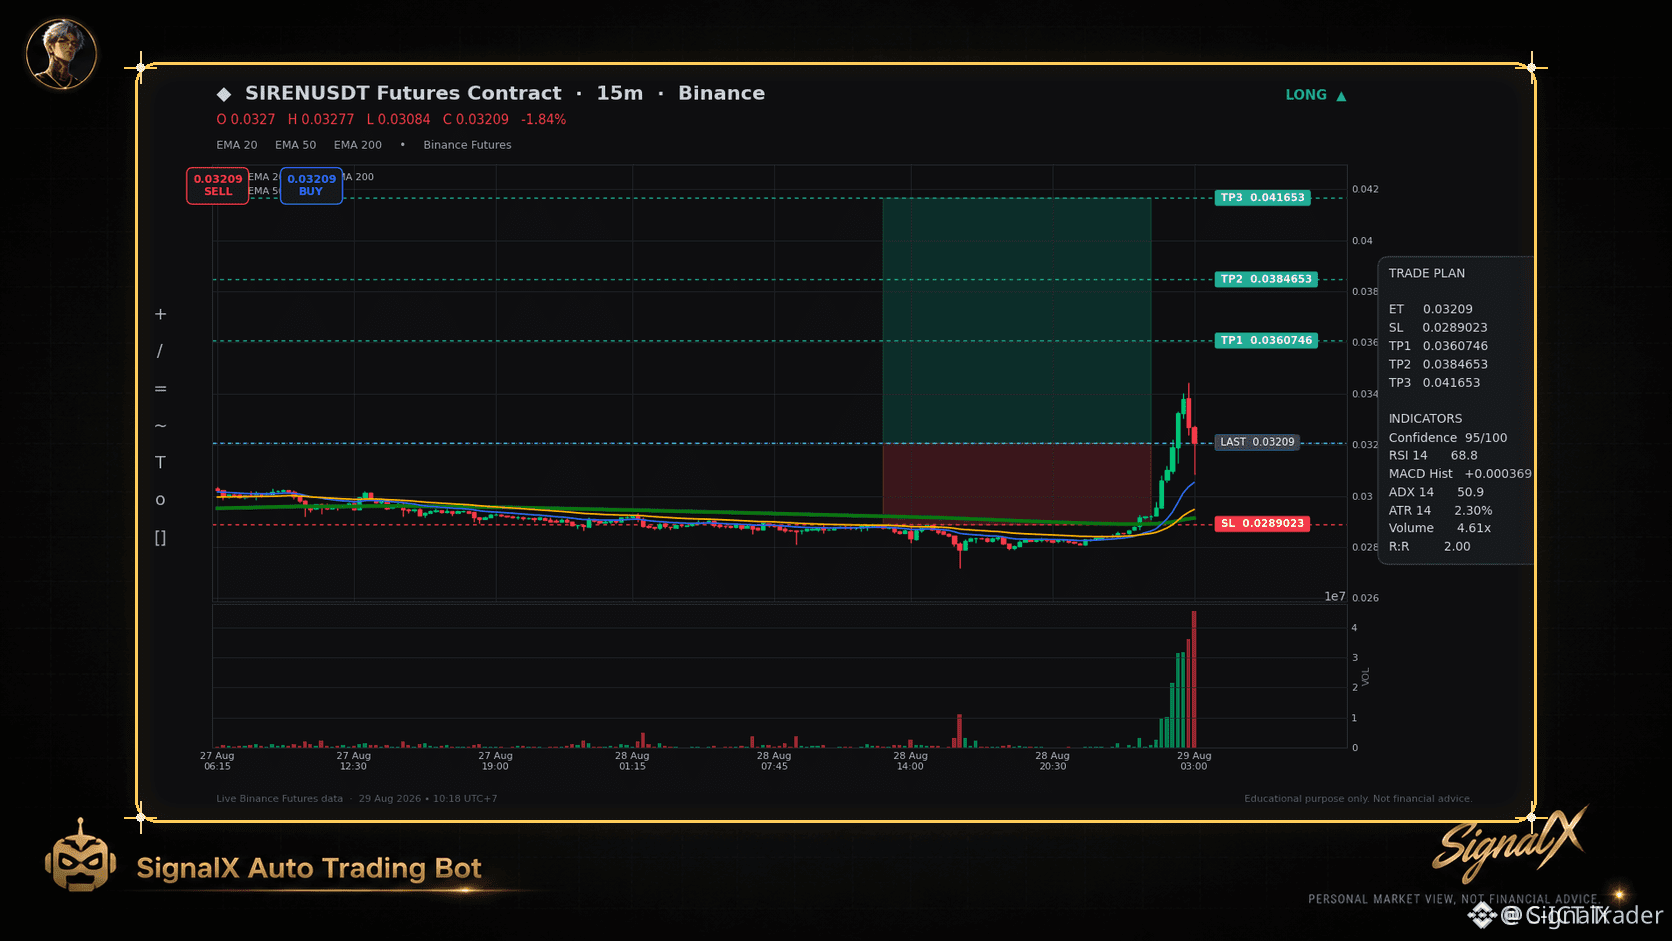Open the profile avatar at top left

coord(61,54)
